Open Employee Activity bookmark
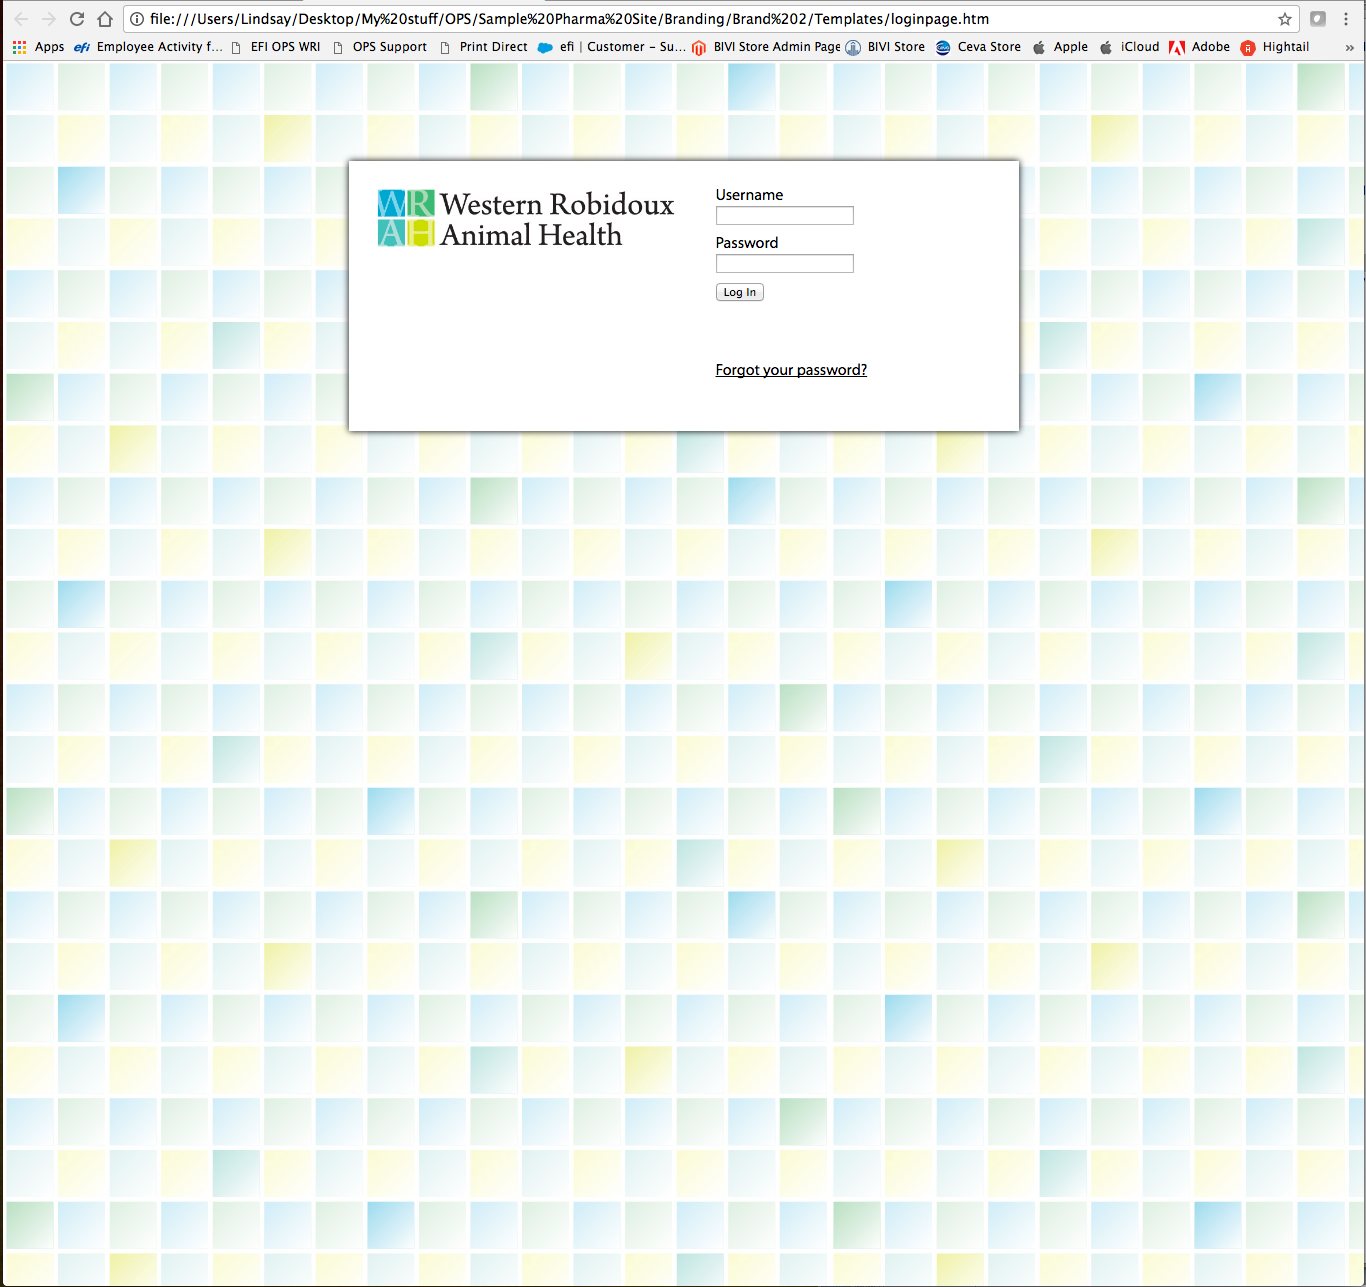Image resolution: width=1366 pixels, height=1287 pixels. tap(148, 47)
